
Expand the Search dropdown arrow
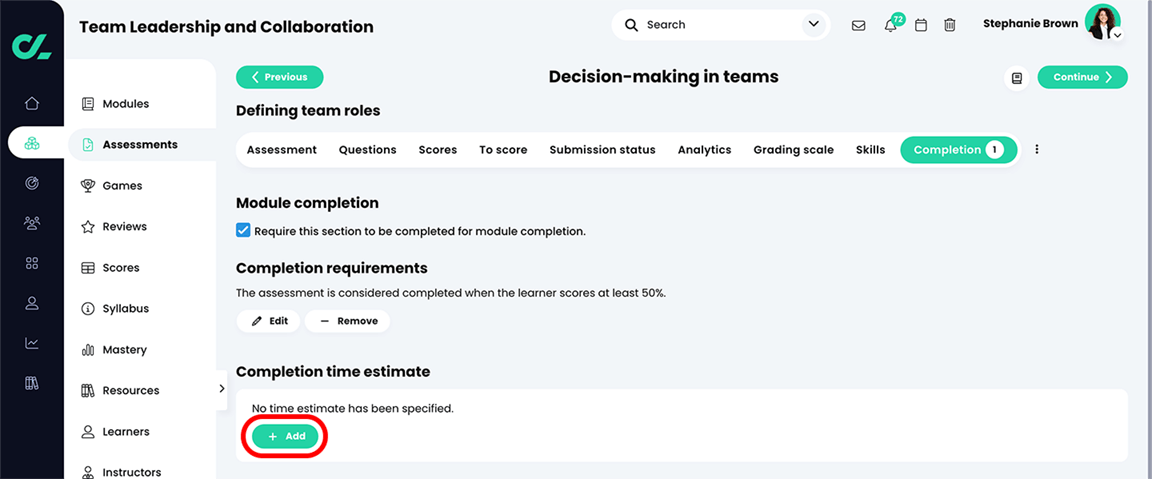pos(814,25)
